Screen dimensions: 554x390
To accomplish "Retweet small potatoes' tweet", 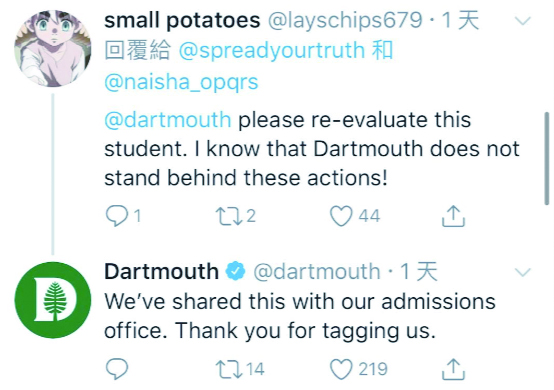I will coord(229,216).
